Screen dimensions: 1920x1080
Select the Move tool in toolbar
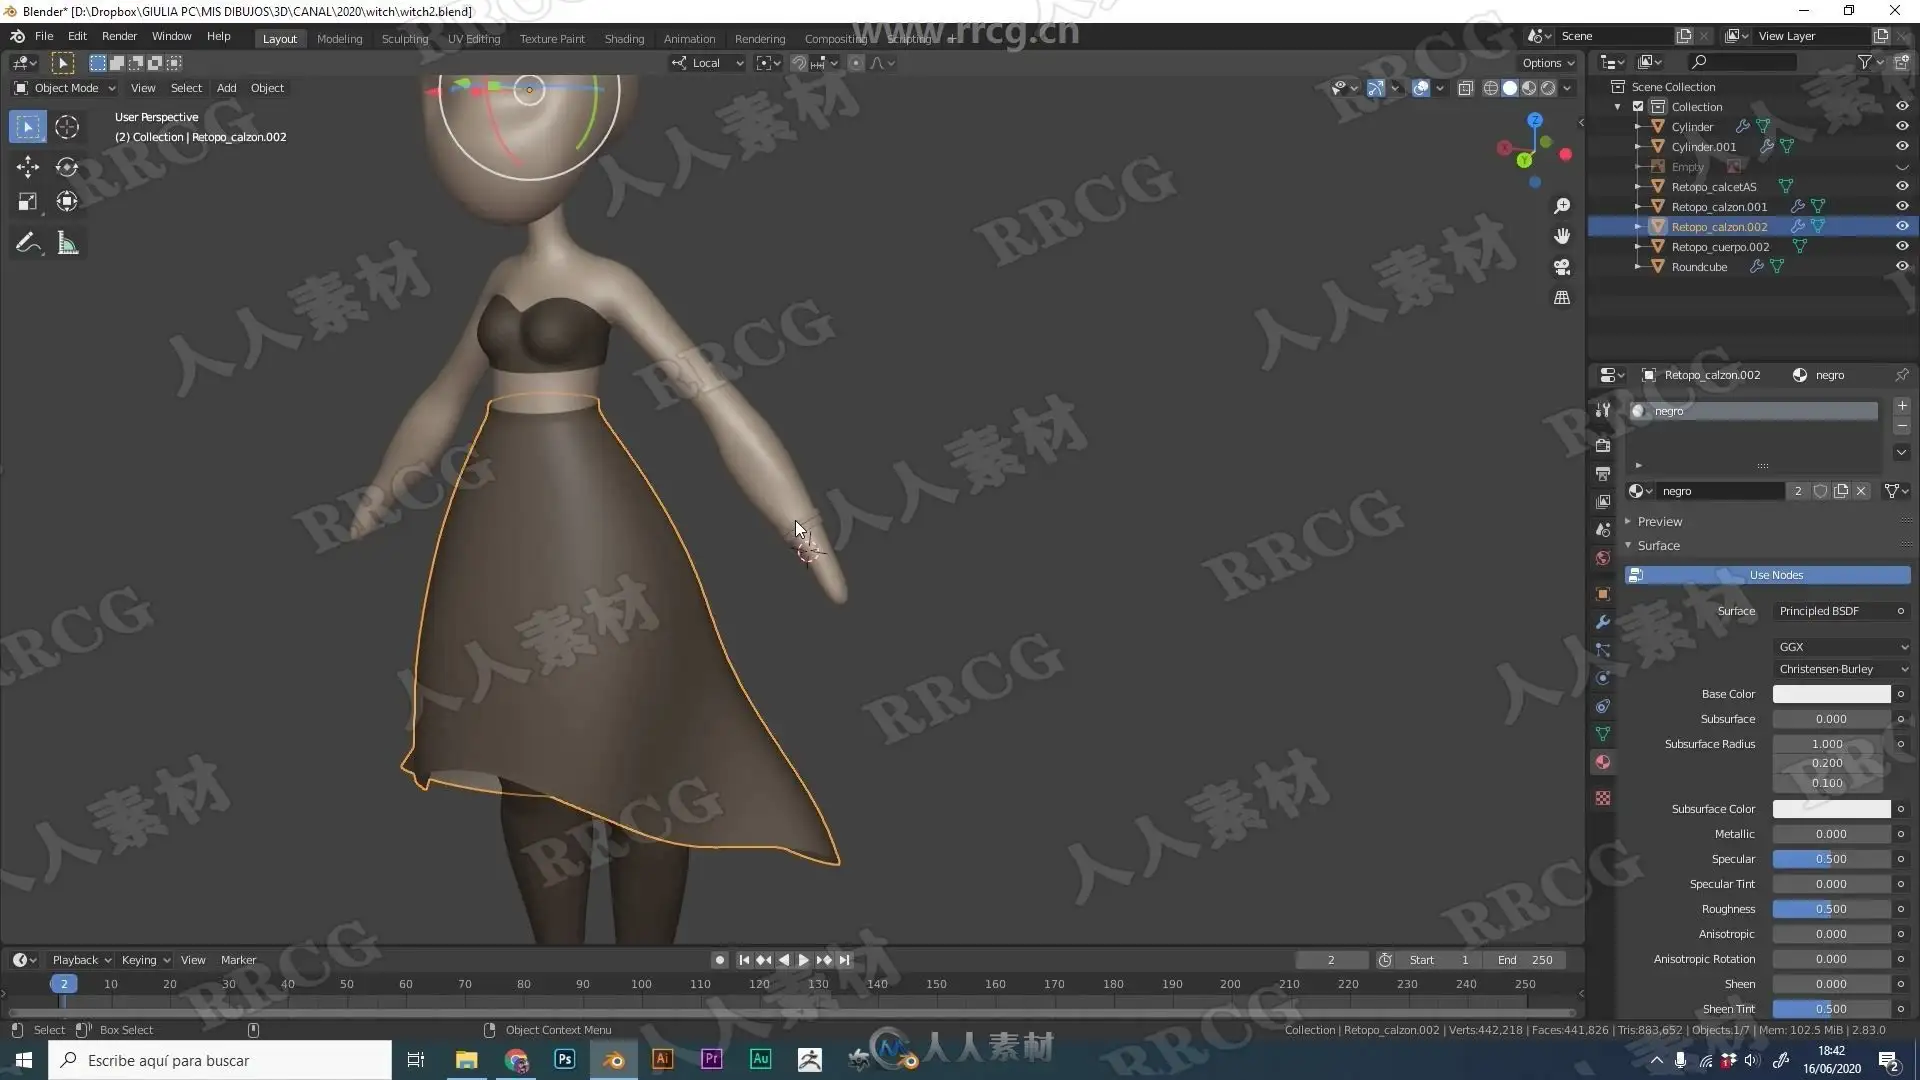click(x=27, y=167)
